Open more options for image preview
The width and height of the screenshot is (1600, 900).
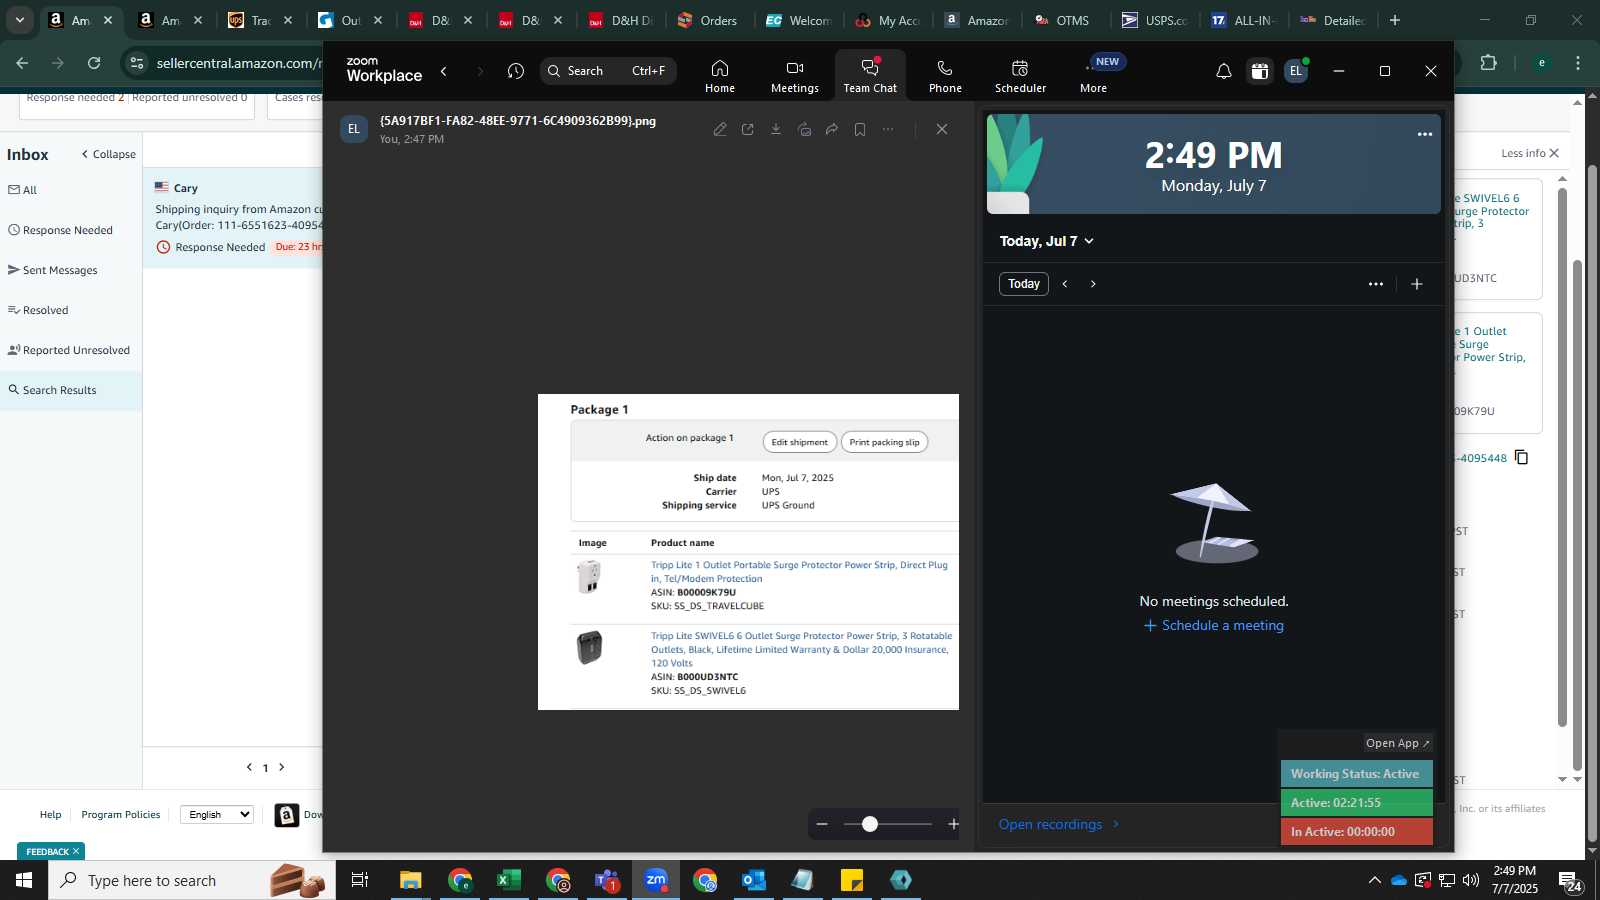point(888,129)
